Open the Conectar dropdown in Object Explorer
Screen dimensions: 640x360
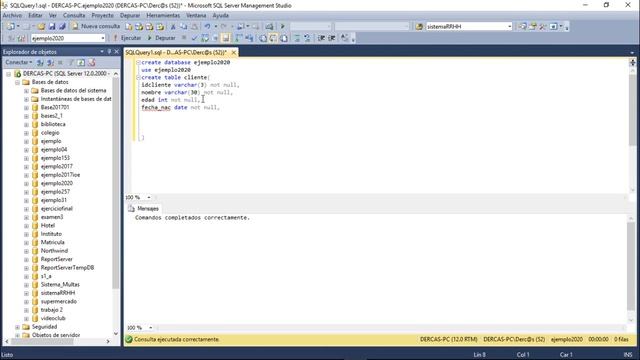(x=18, y=62)
